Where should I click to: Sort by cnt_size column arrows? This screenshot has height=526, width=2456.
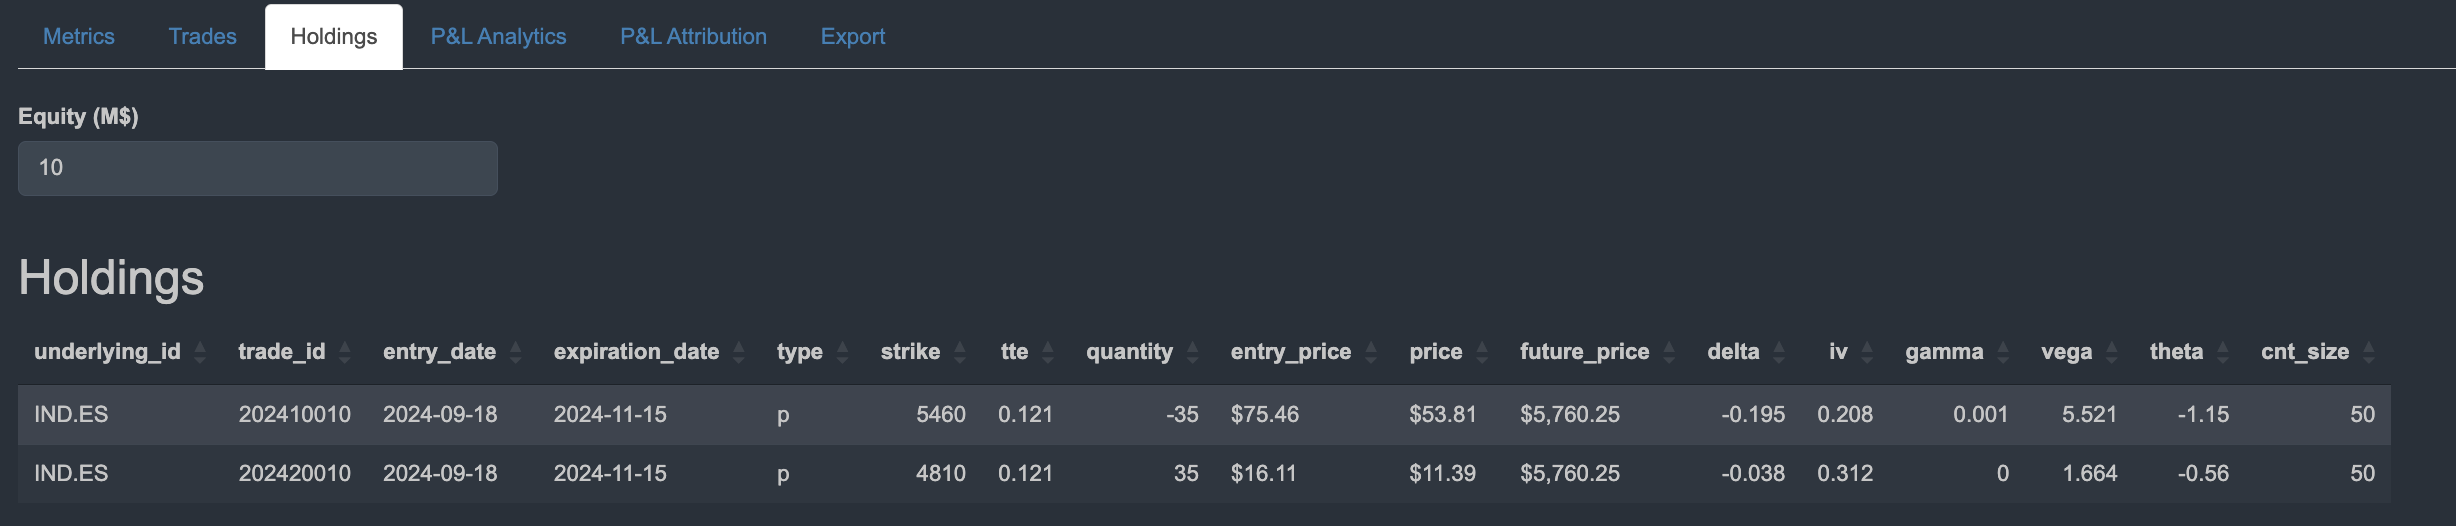[2369, 352]
